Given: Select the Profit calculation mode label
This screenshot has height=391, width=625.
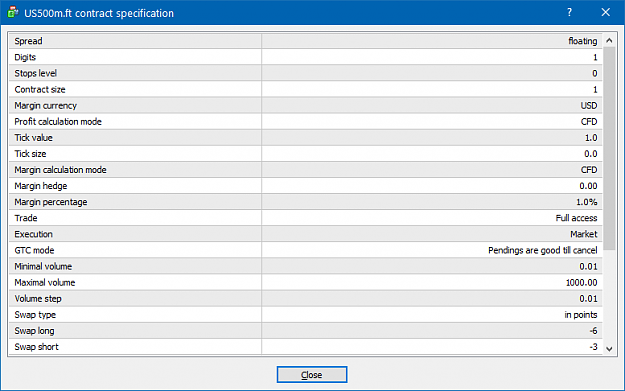Looking at the screenshot, I should point(58,122).
